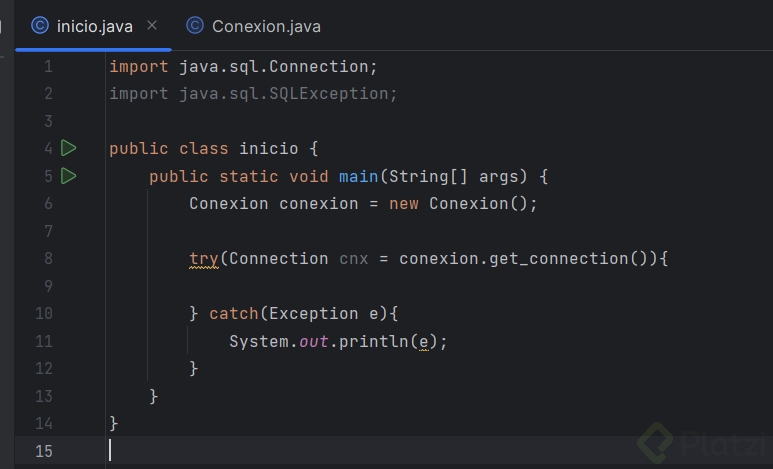The width and height of the screenshot is (773, 469).
Task: Click 'get_connection' method call
Action: coord(559,259)
